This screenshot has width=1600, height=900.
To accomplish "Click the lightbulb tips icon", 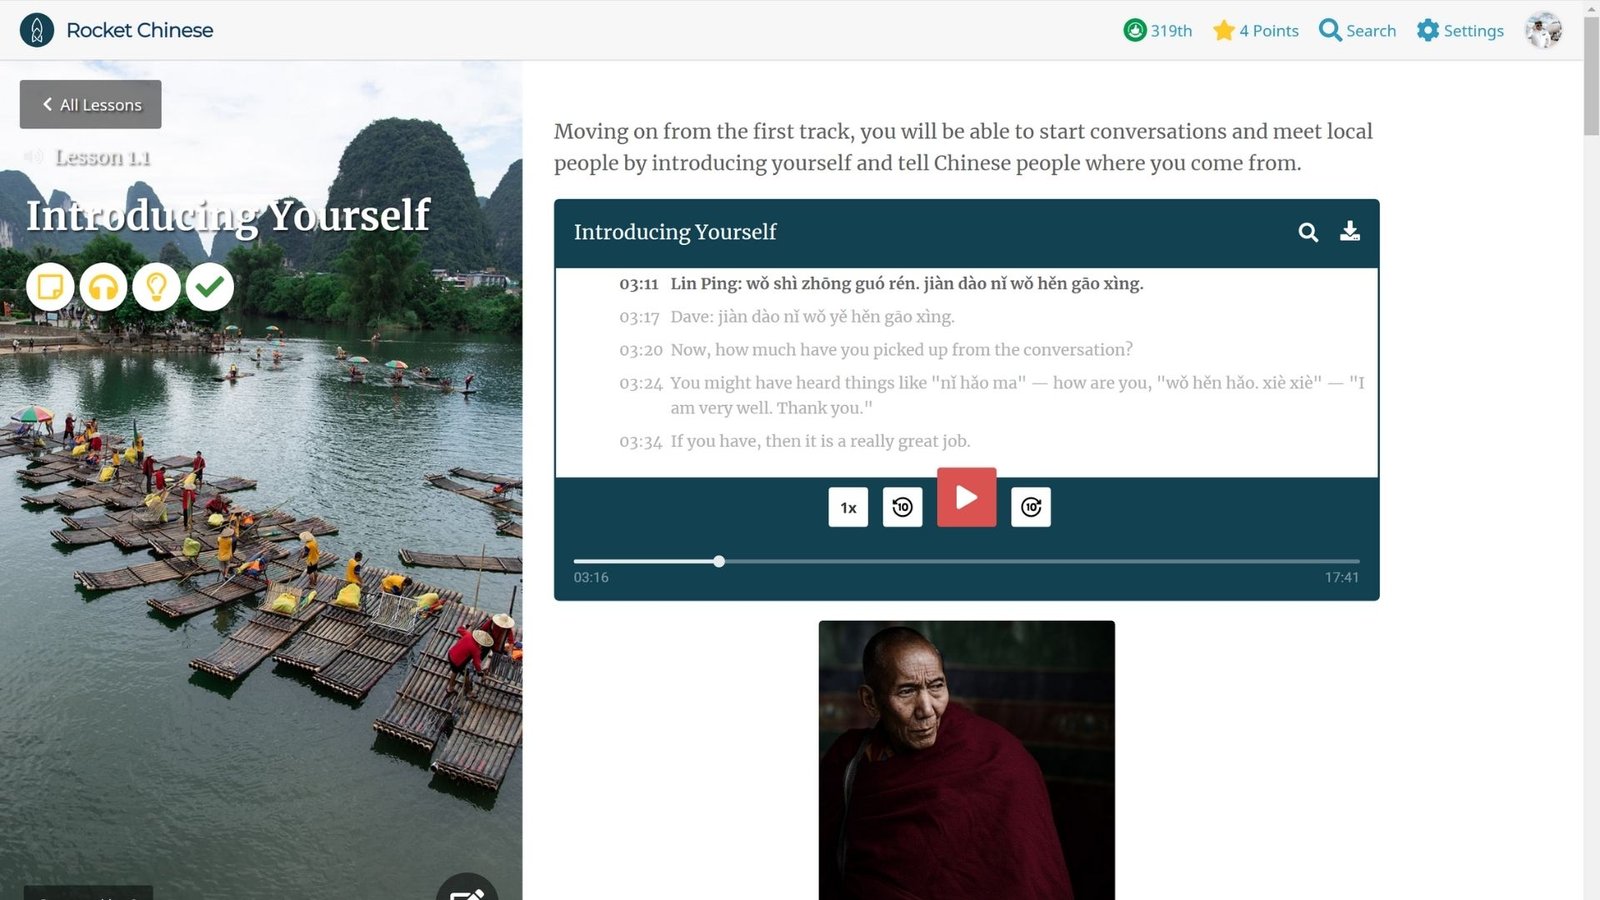I will pos(156,287).
